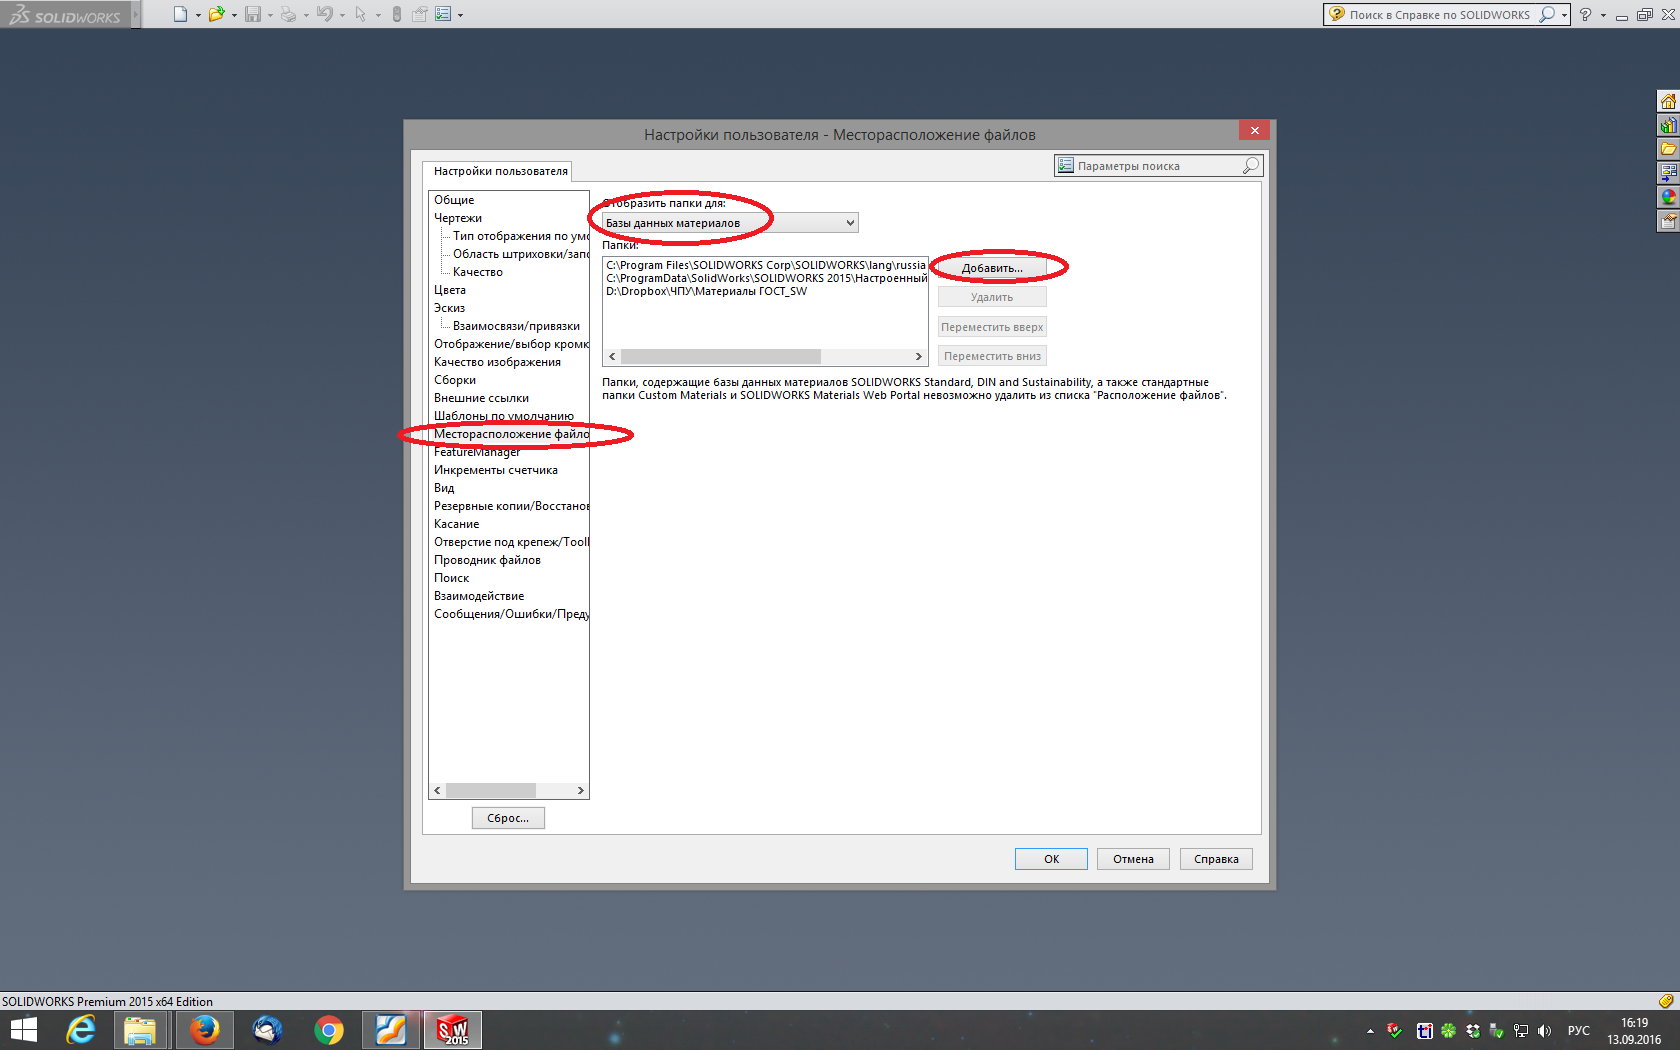The image size is (1680, 1050).
Task: Expand the Open file dropdown arrow
Action: pos(234,15)
